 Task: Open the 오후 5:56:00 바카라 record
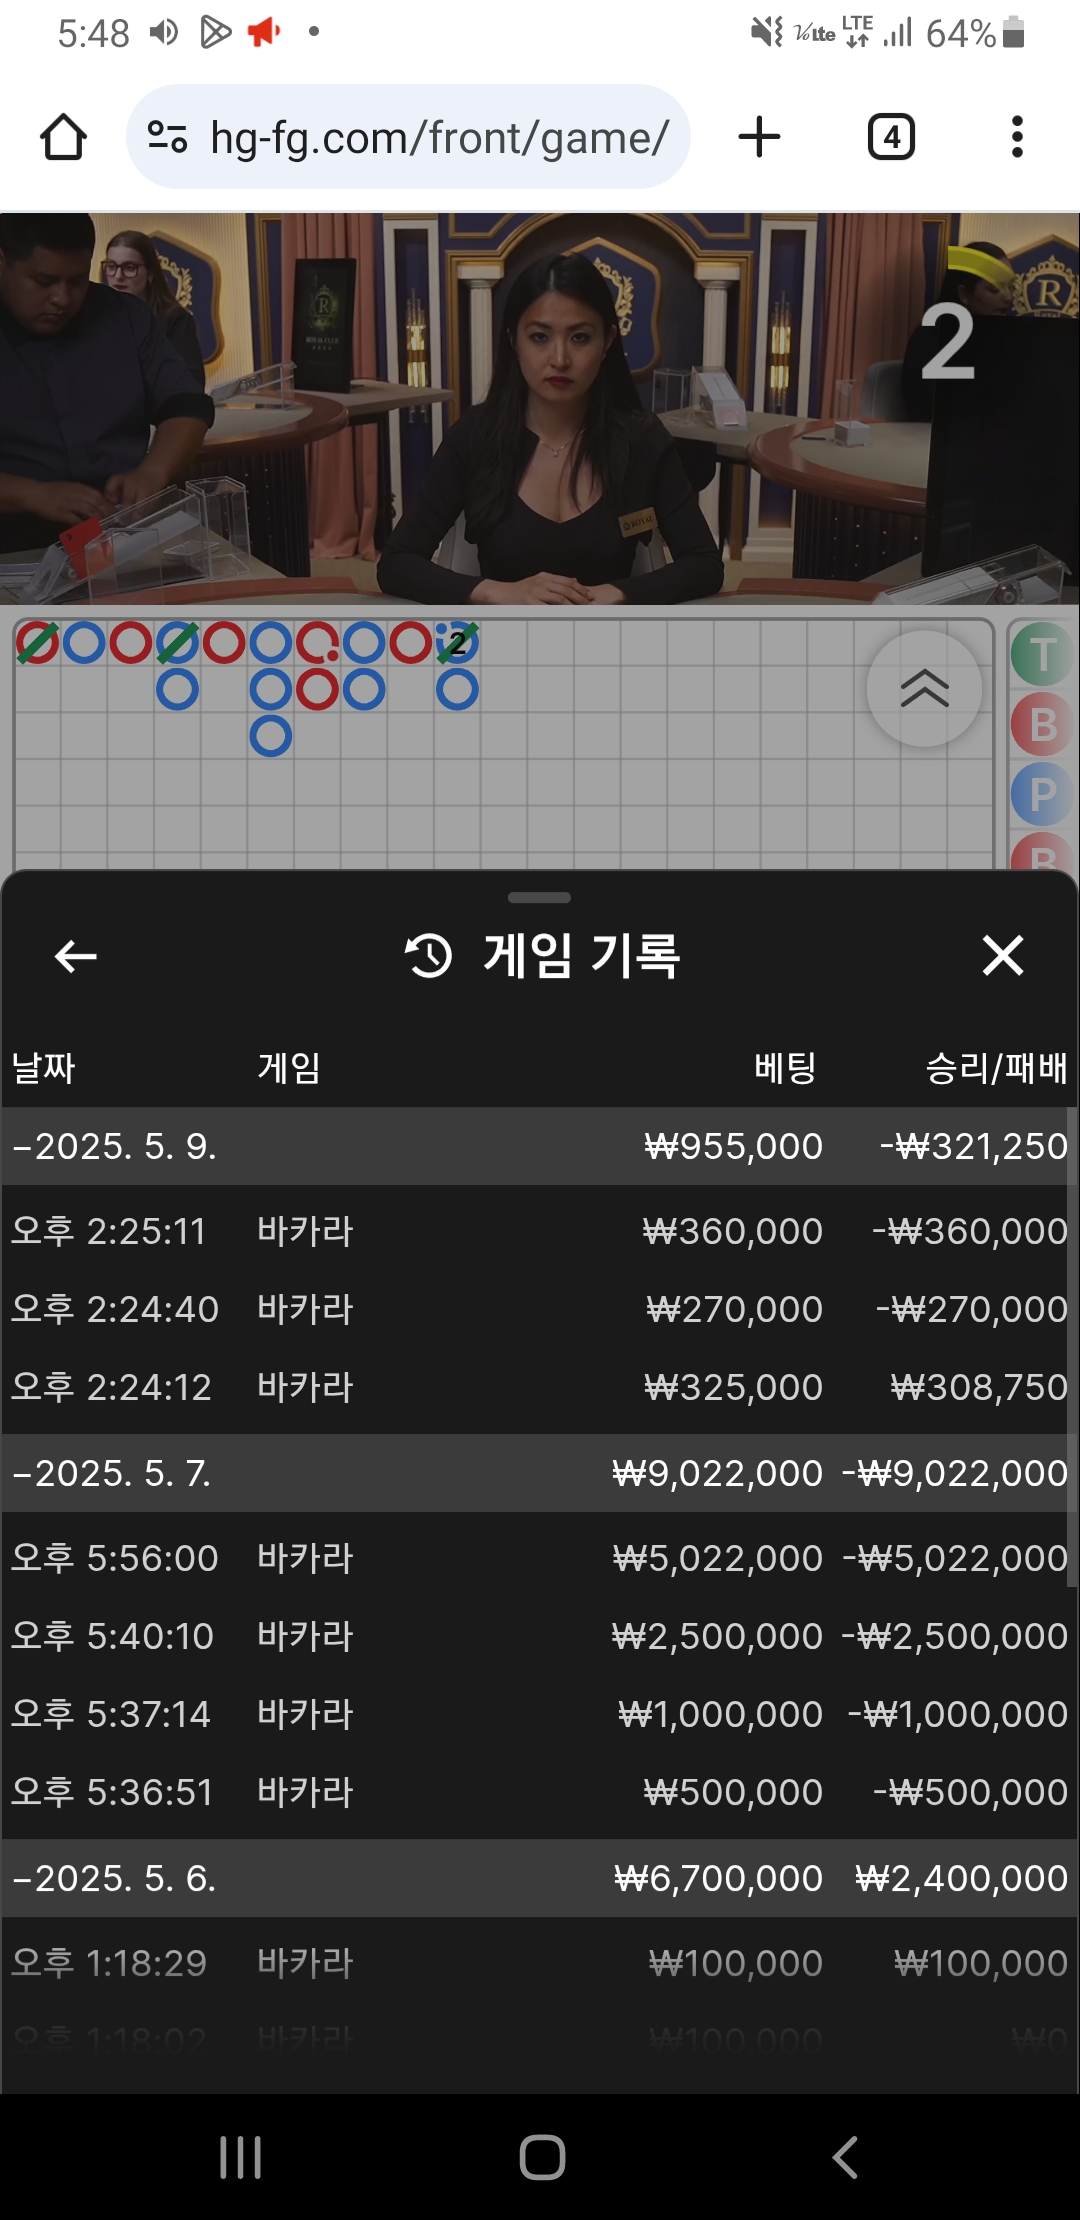pyautogui.click(x=538, y=1558)
